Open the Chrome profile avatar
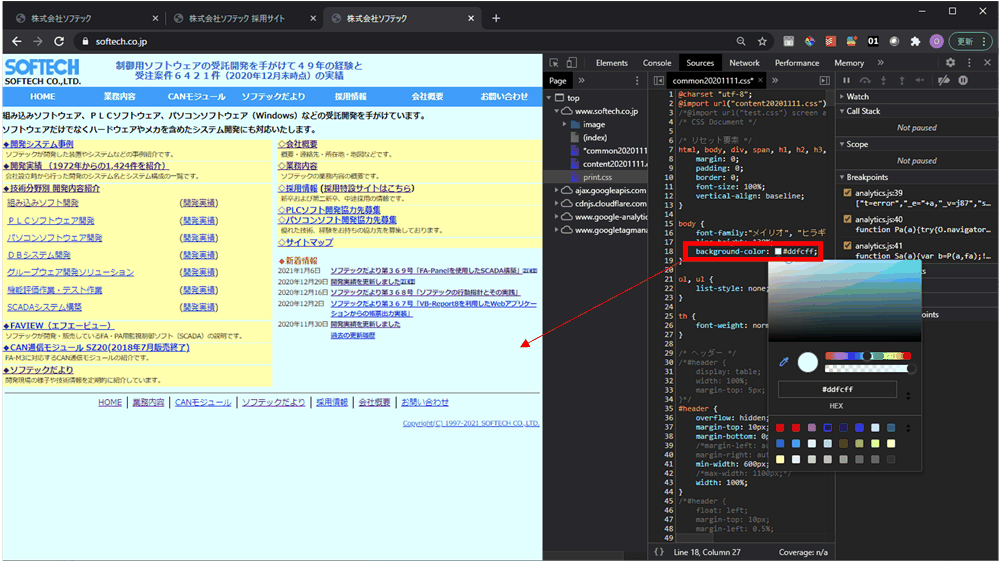This screenshot has width=1002, height=562. click(x=936, y=41)
